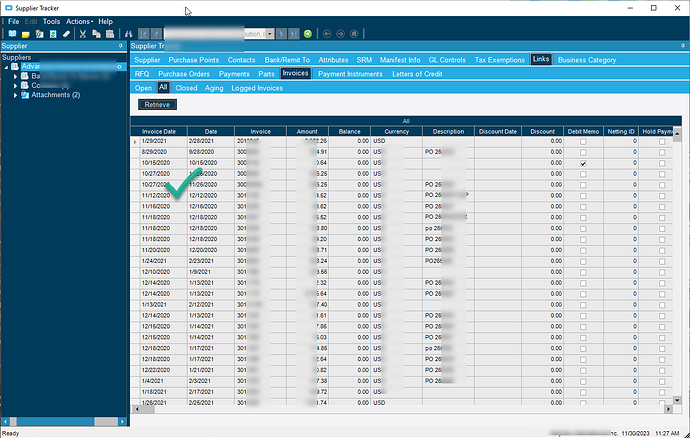690x438 pixels.
Task: Click the open folder toolbar icon
Action: tap(26, 34)
